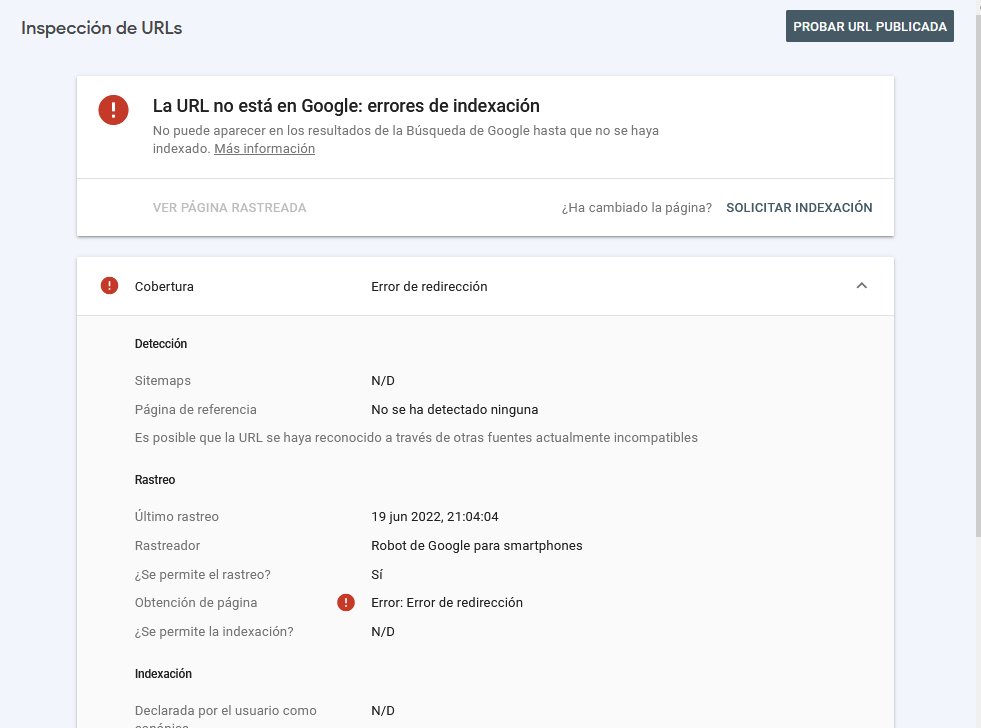Click the headline La URL no está en Google
This screenshot has width=981, height=728.
pyautogui.click(x=346, y=106)
